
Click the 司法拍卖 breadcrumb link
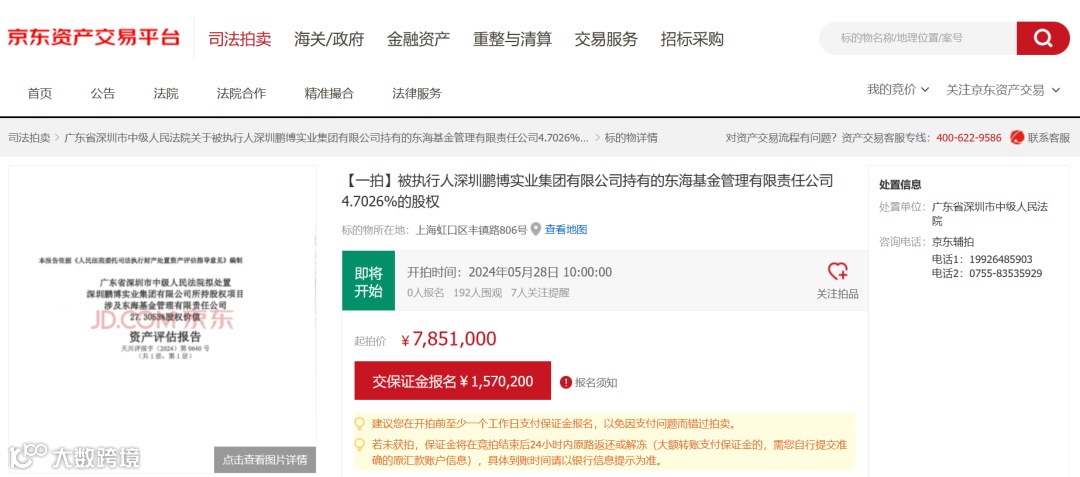tap(29, 138)
